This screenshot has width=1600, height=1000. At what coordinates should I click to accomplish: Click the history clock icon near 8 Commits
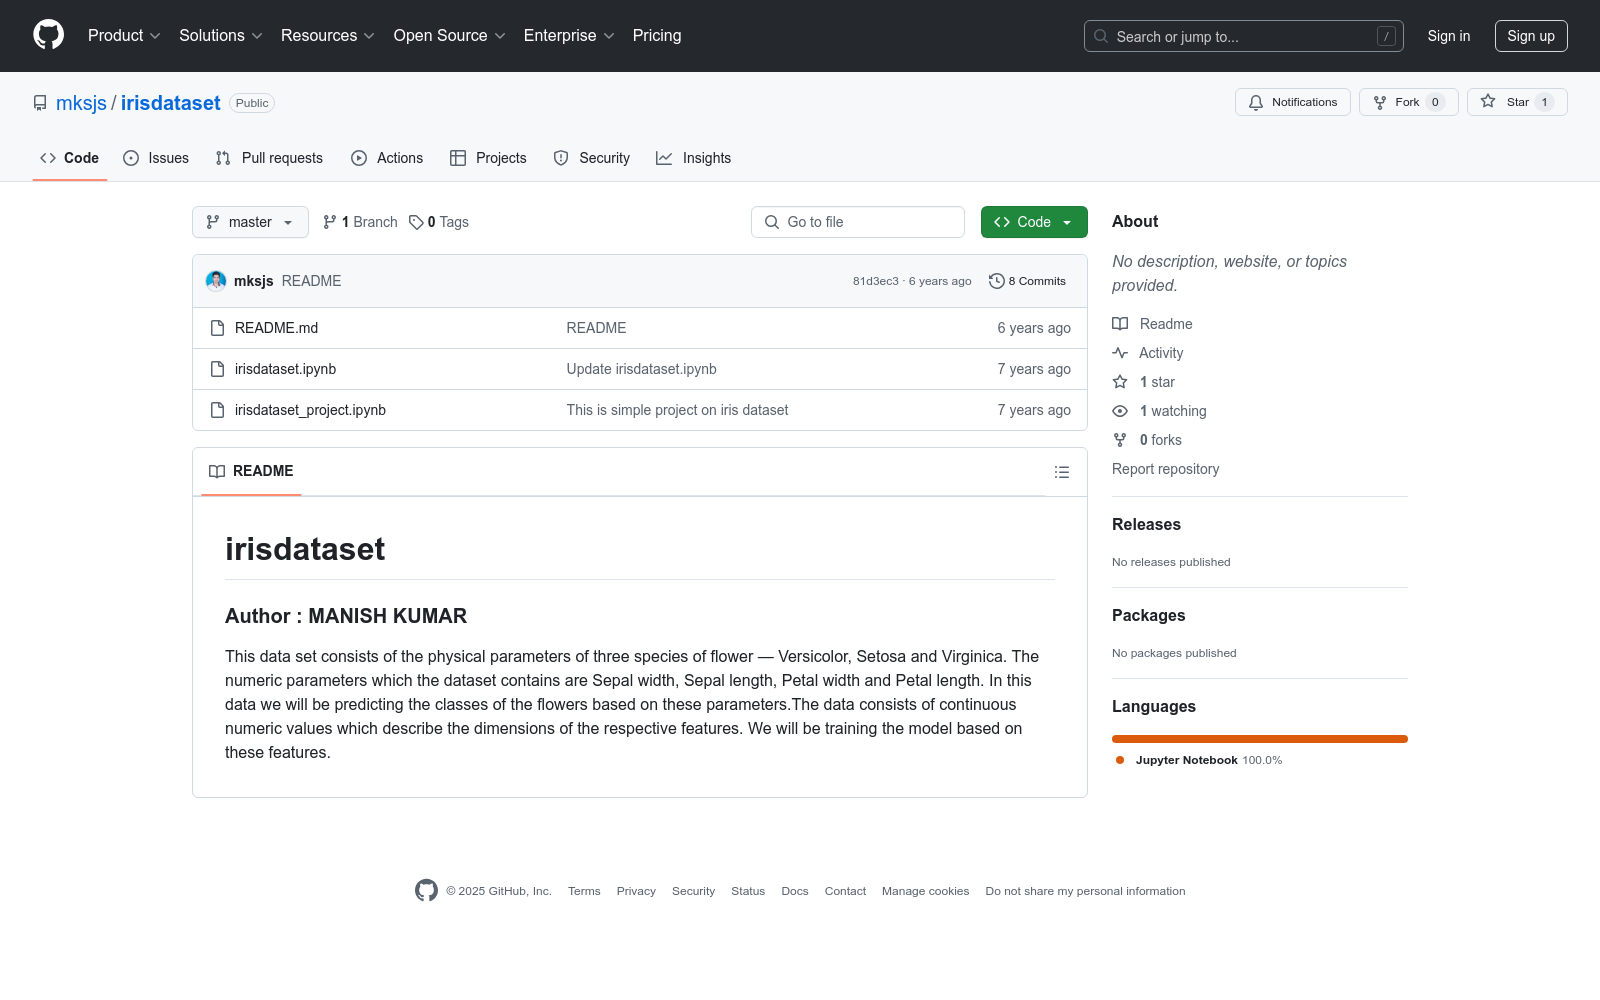pyautogui.click(x=996, y=281)
